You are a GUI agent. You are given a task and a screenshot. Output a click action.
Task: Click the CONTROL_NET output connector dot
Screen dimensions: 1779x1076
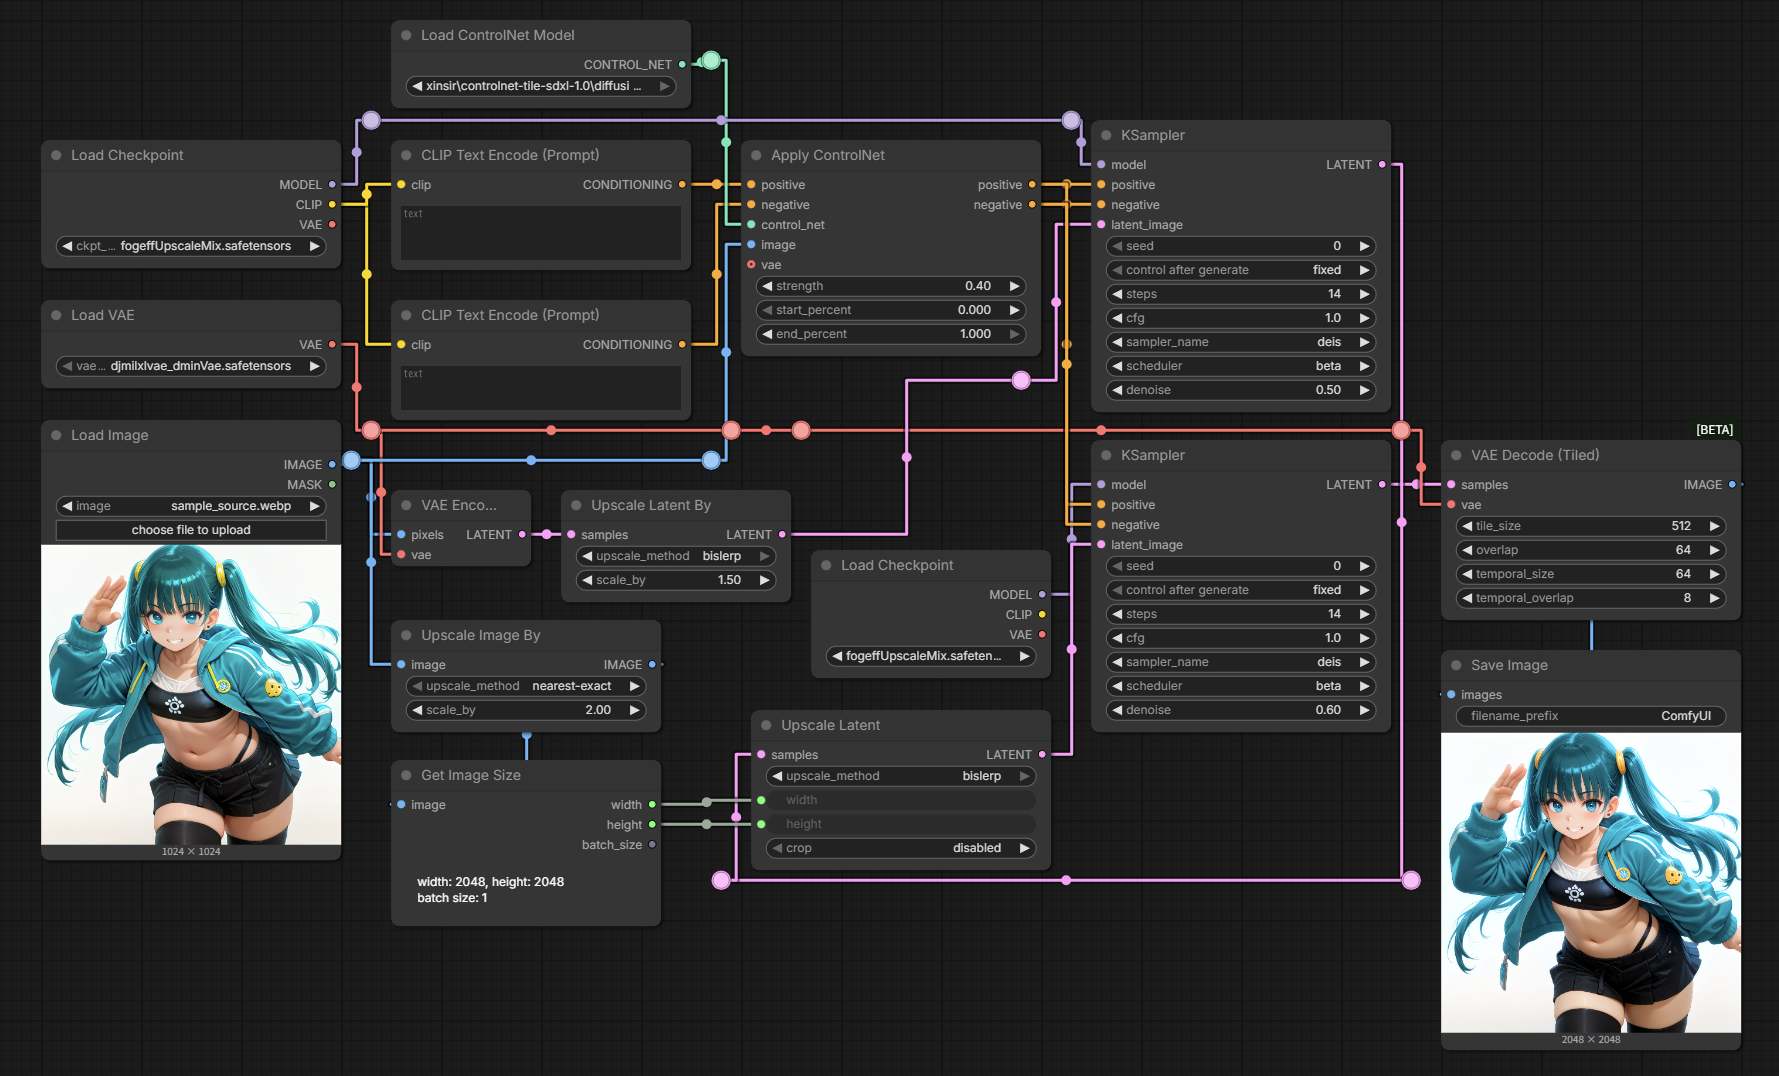pyautogui.click(x=682, y=64)
